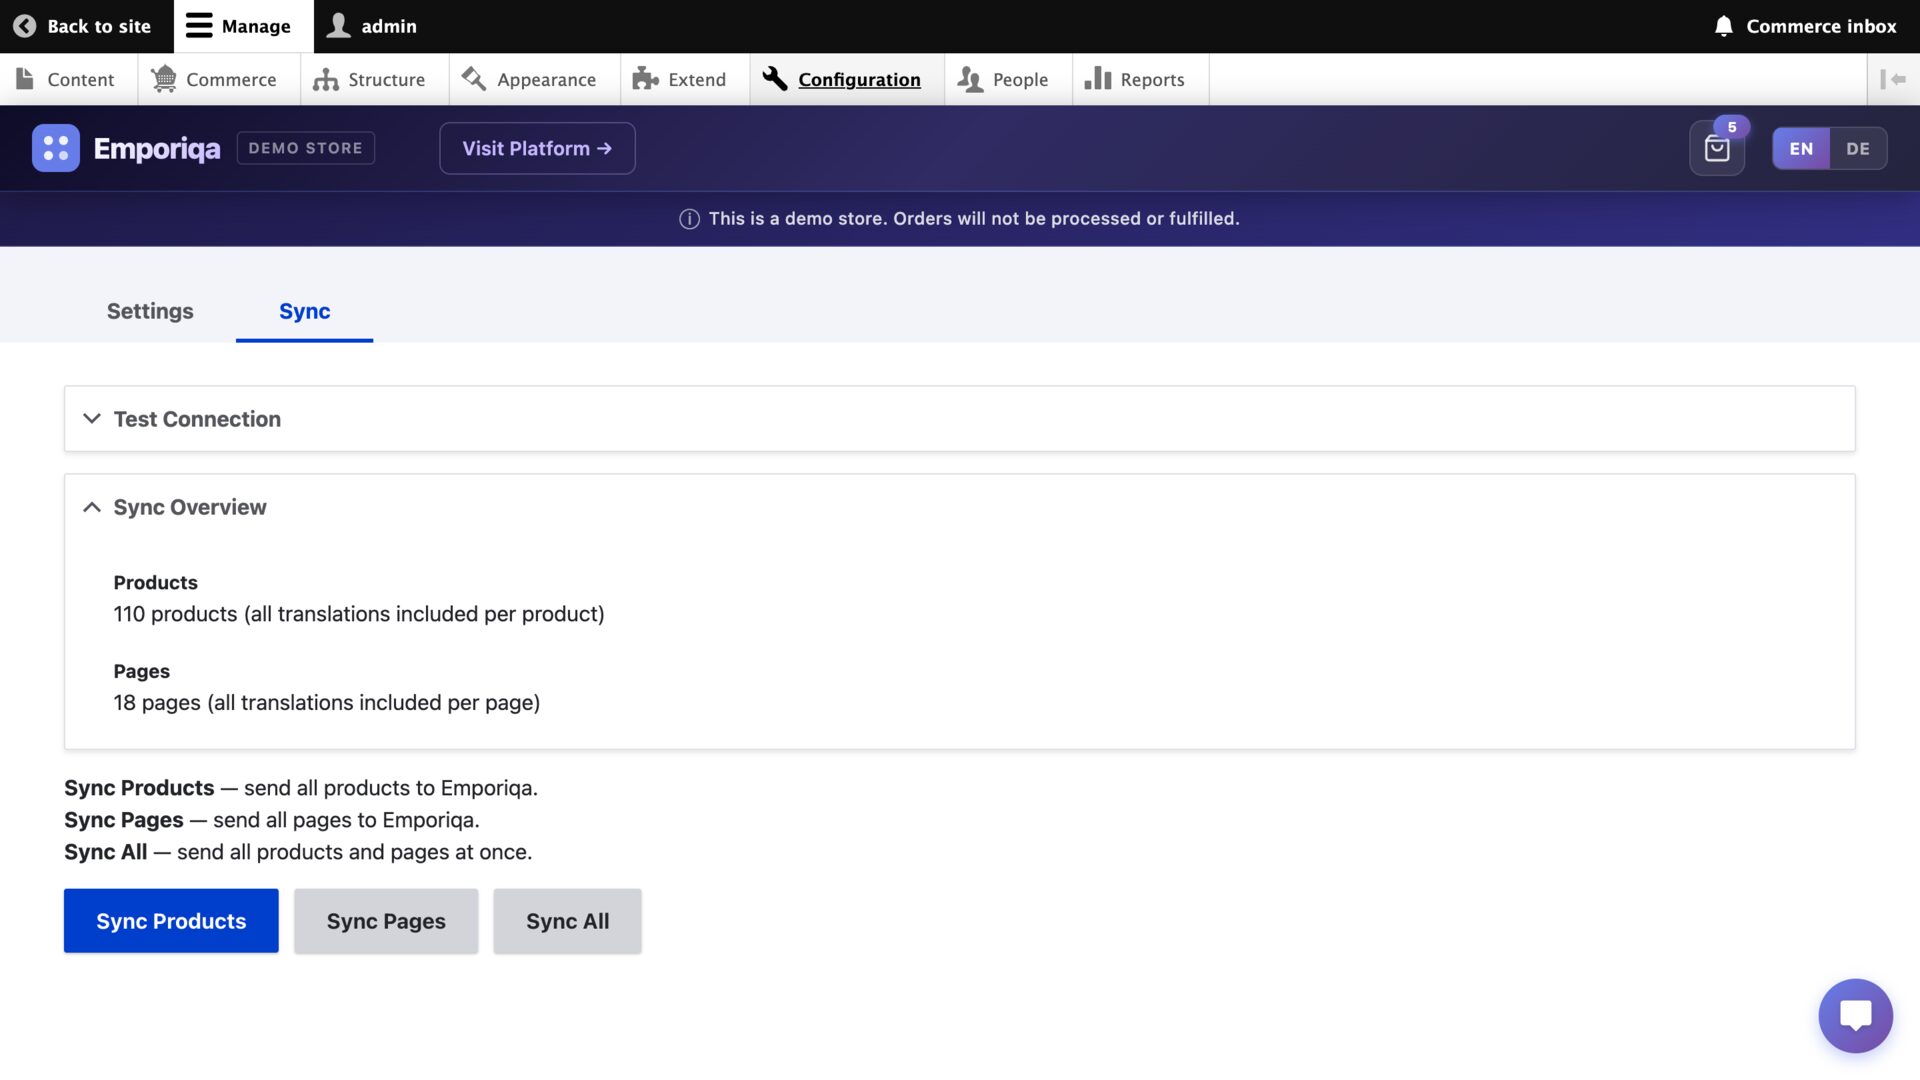Viewport: 1920px width, 1080px height.
Task: Switch language to DE
Action: [x=1858, y=148]
